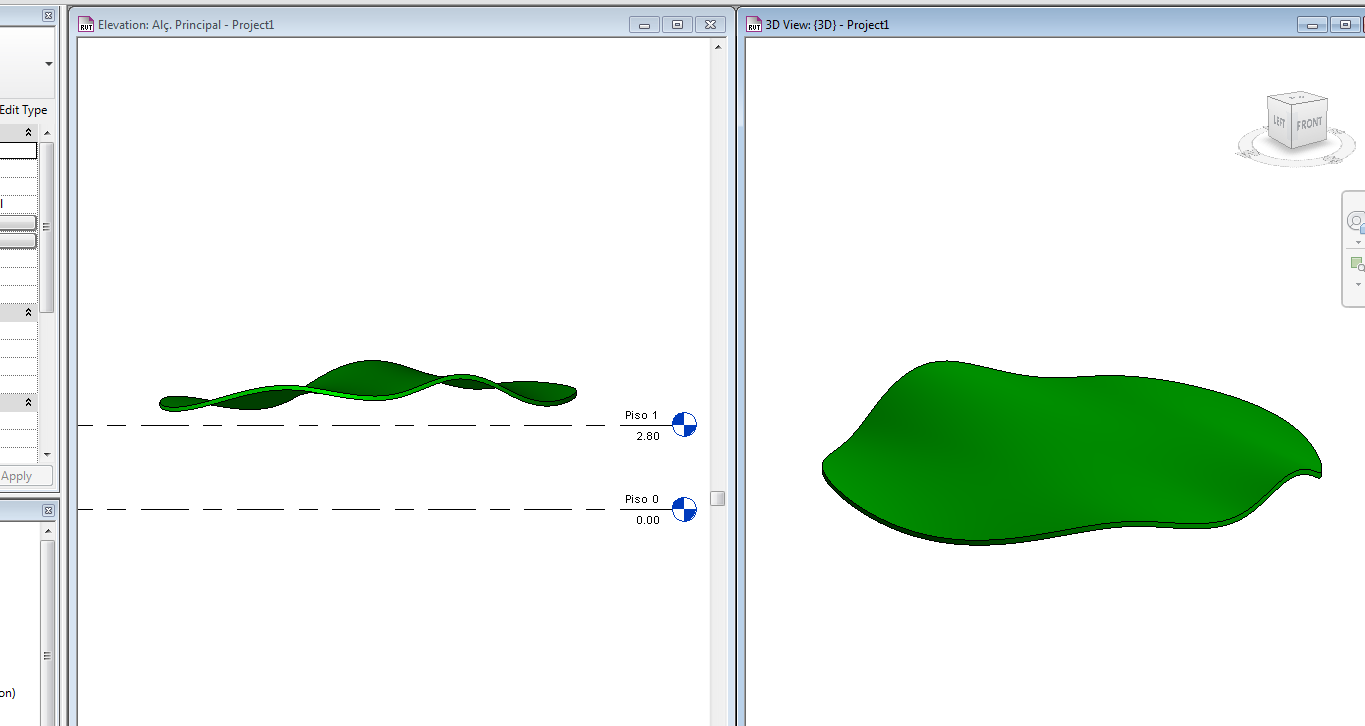Select the "Piso 1" level name
The width and height of the screenshot is (1365, 726).
(x=641, y=415)
